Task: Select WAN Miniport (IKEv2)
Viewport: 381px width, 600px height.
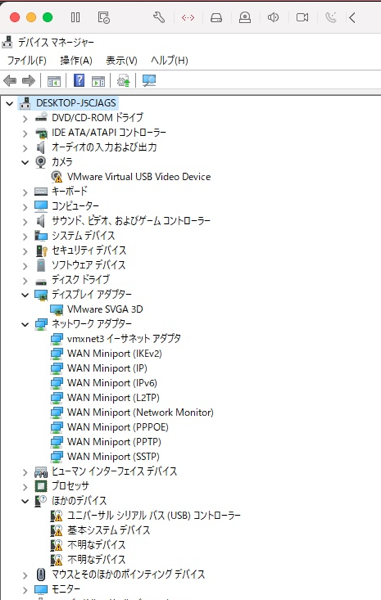Action: 114,353
